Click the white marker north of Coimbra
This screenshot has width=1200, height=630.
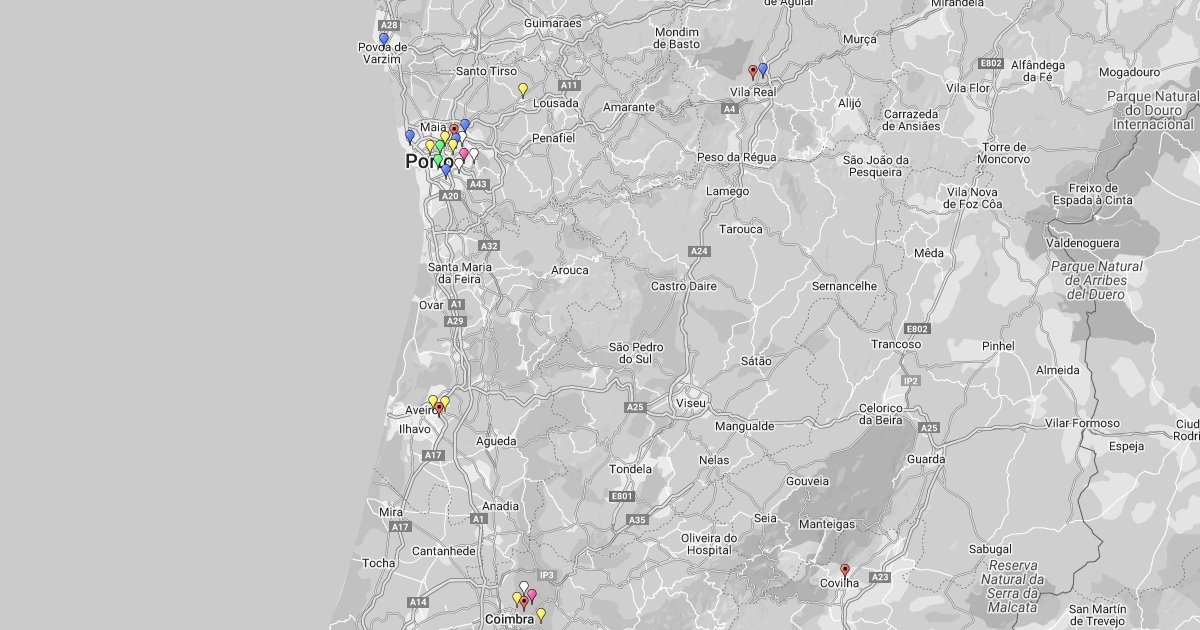coord(523,588)
